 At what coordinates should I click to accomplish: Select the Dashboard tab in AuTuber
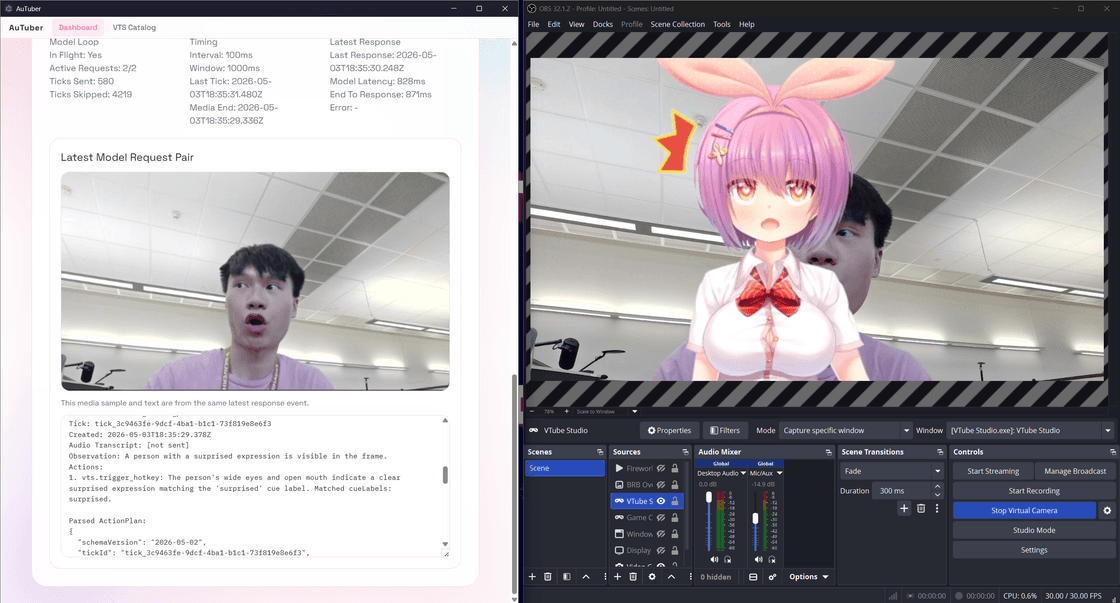tap(78, 28)
